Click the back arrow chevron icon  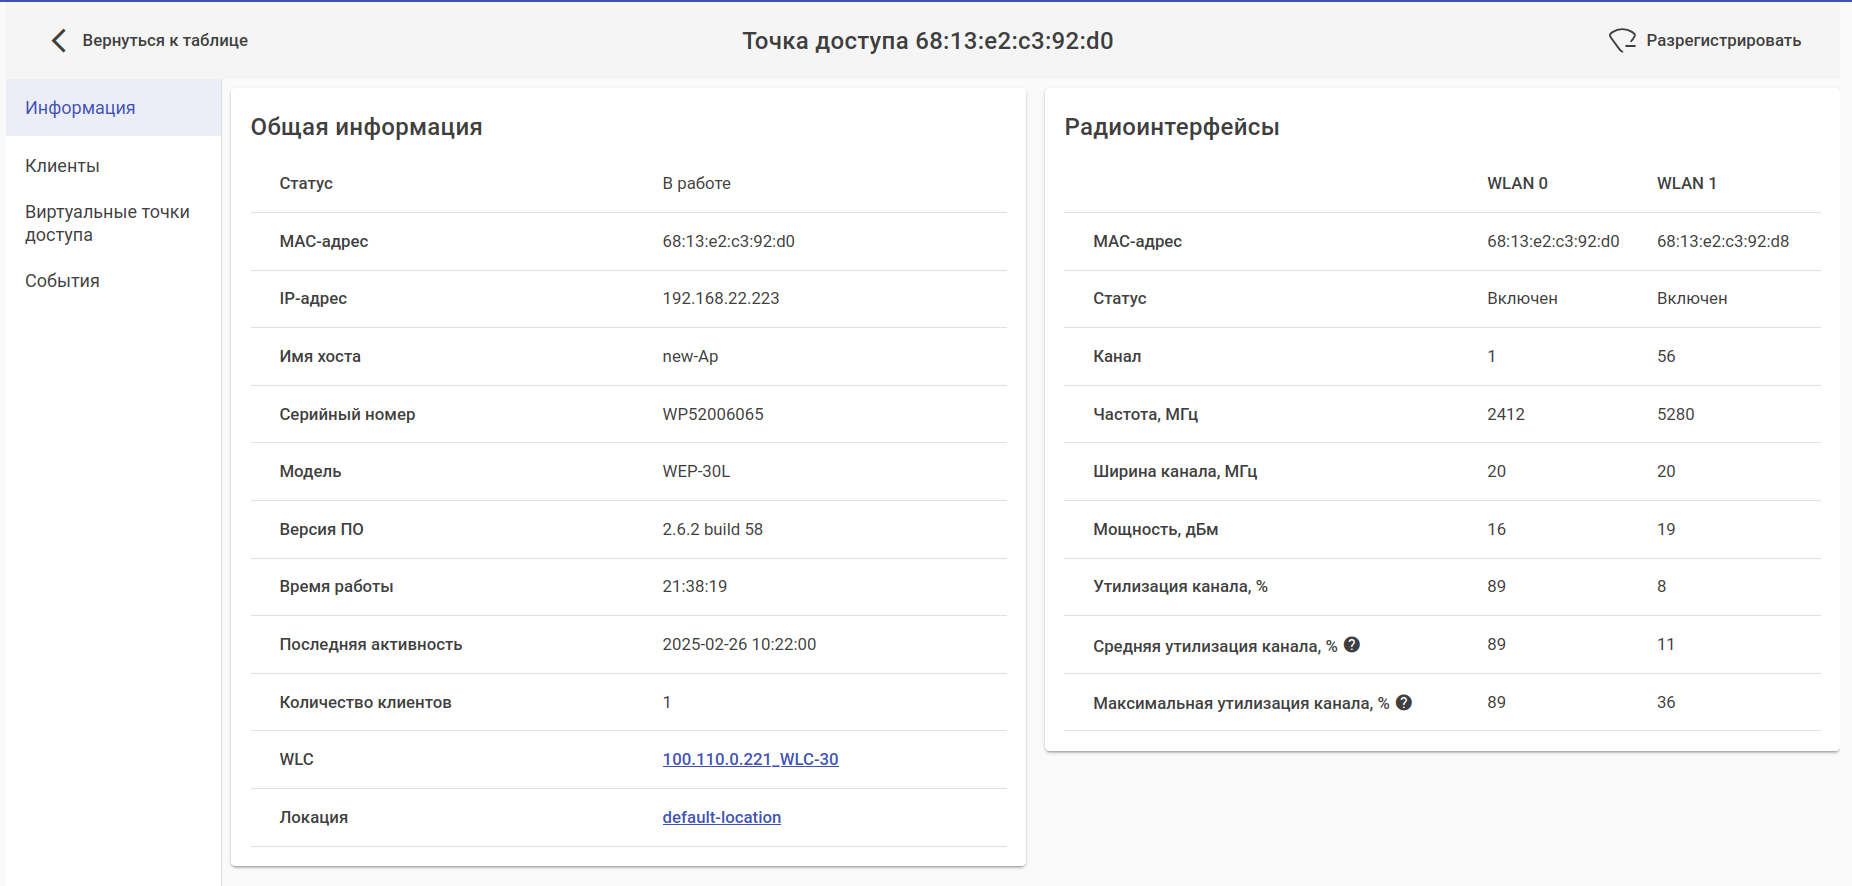(x=59, y=41)
